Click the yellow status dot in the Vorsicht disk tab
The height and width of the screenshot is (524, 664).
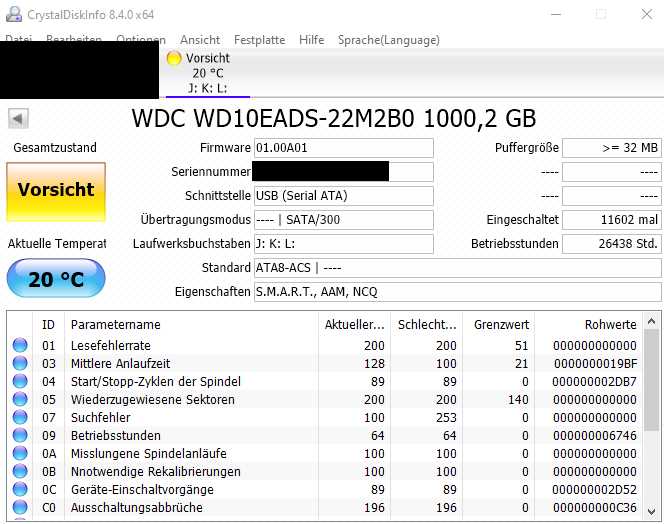click(174, 58)
